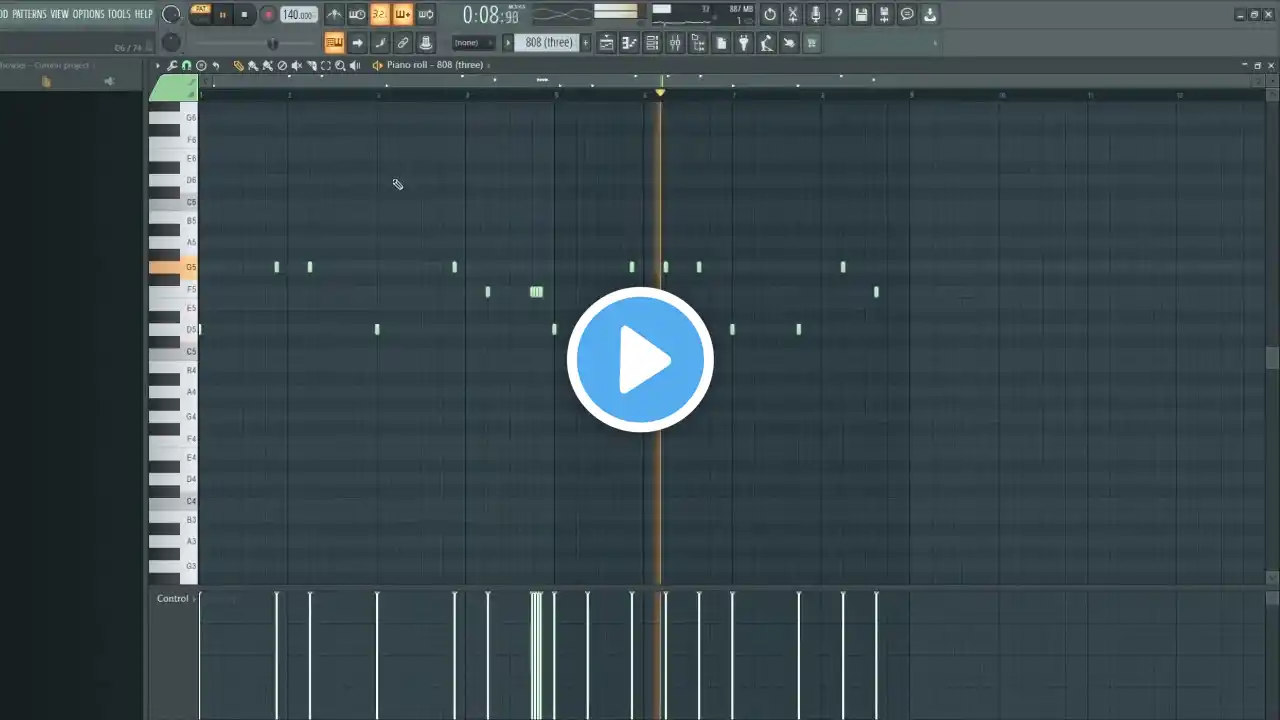1280x720 pixels.
Task: Open the Playlist view icon
Action: click(x=606, y=43)
